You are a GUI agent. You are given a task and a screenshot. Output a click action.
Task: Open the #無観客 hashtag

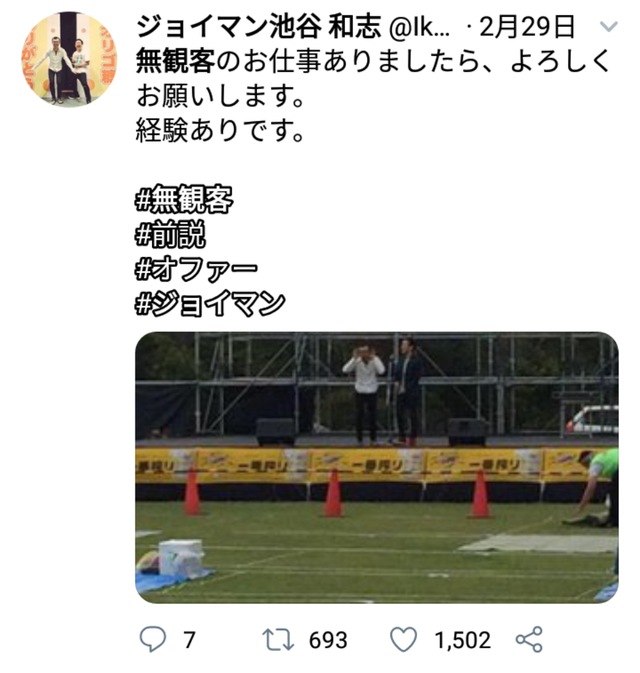point(184,199)
